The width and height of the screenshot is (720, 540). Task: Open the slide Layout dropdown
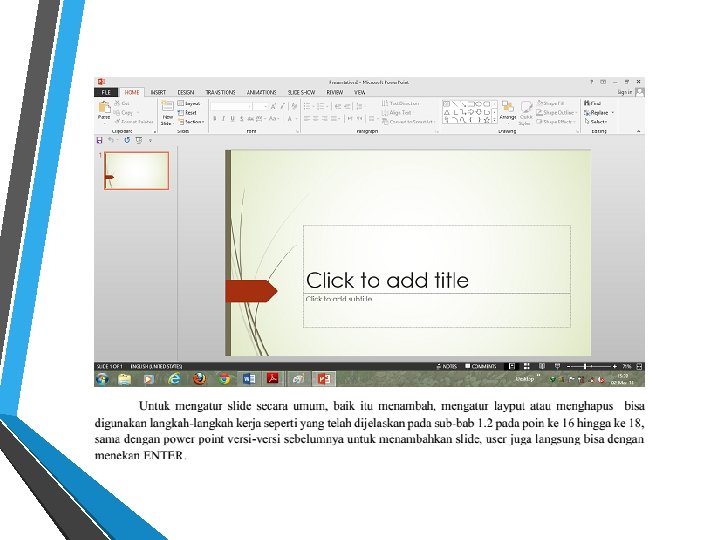coord(189,104)
